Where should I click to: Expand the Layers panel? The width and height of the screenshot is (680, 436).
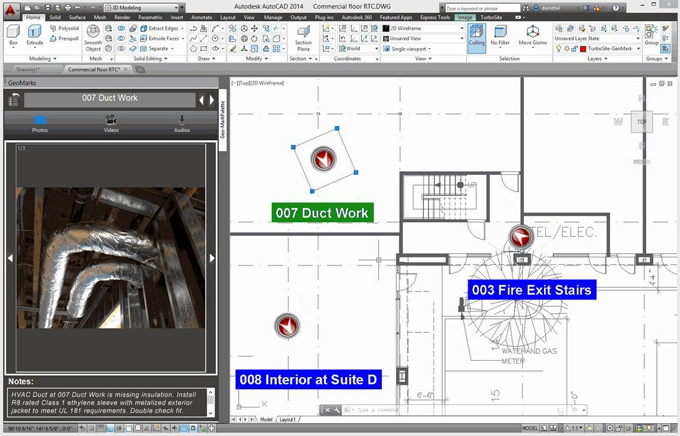pyautogui.click(x=597, y=59)
